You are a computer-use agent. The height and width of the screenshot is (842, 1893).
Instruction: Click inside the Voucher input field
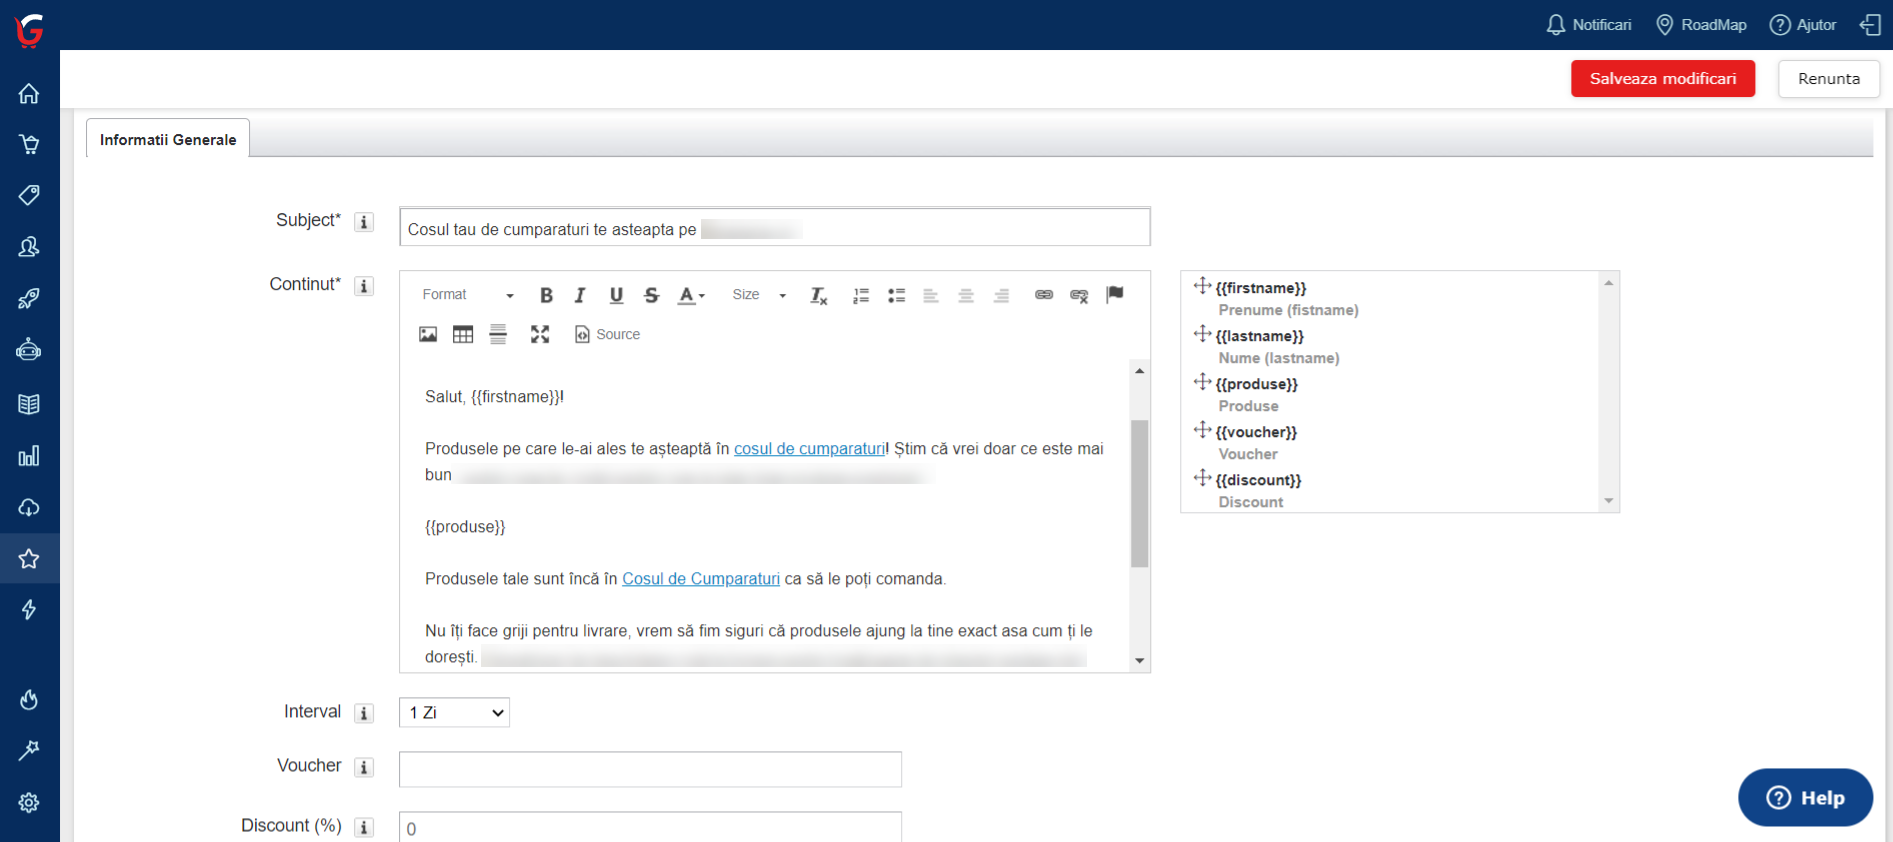tap(650, 770)
